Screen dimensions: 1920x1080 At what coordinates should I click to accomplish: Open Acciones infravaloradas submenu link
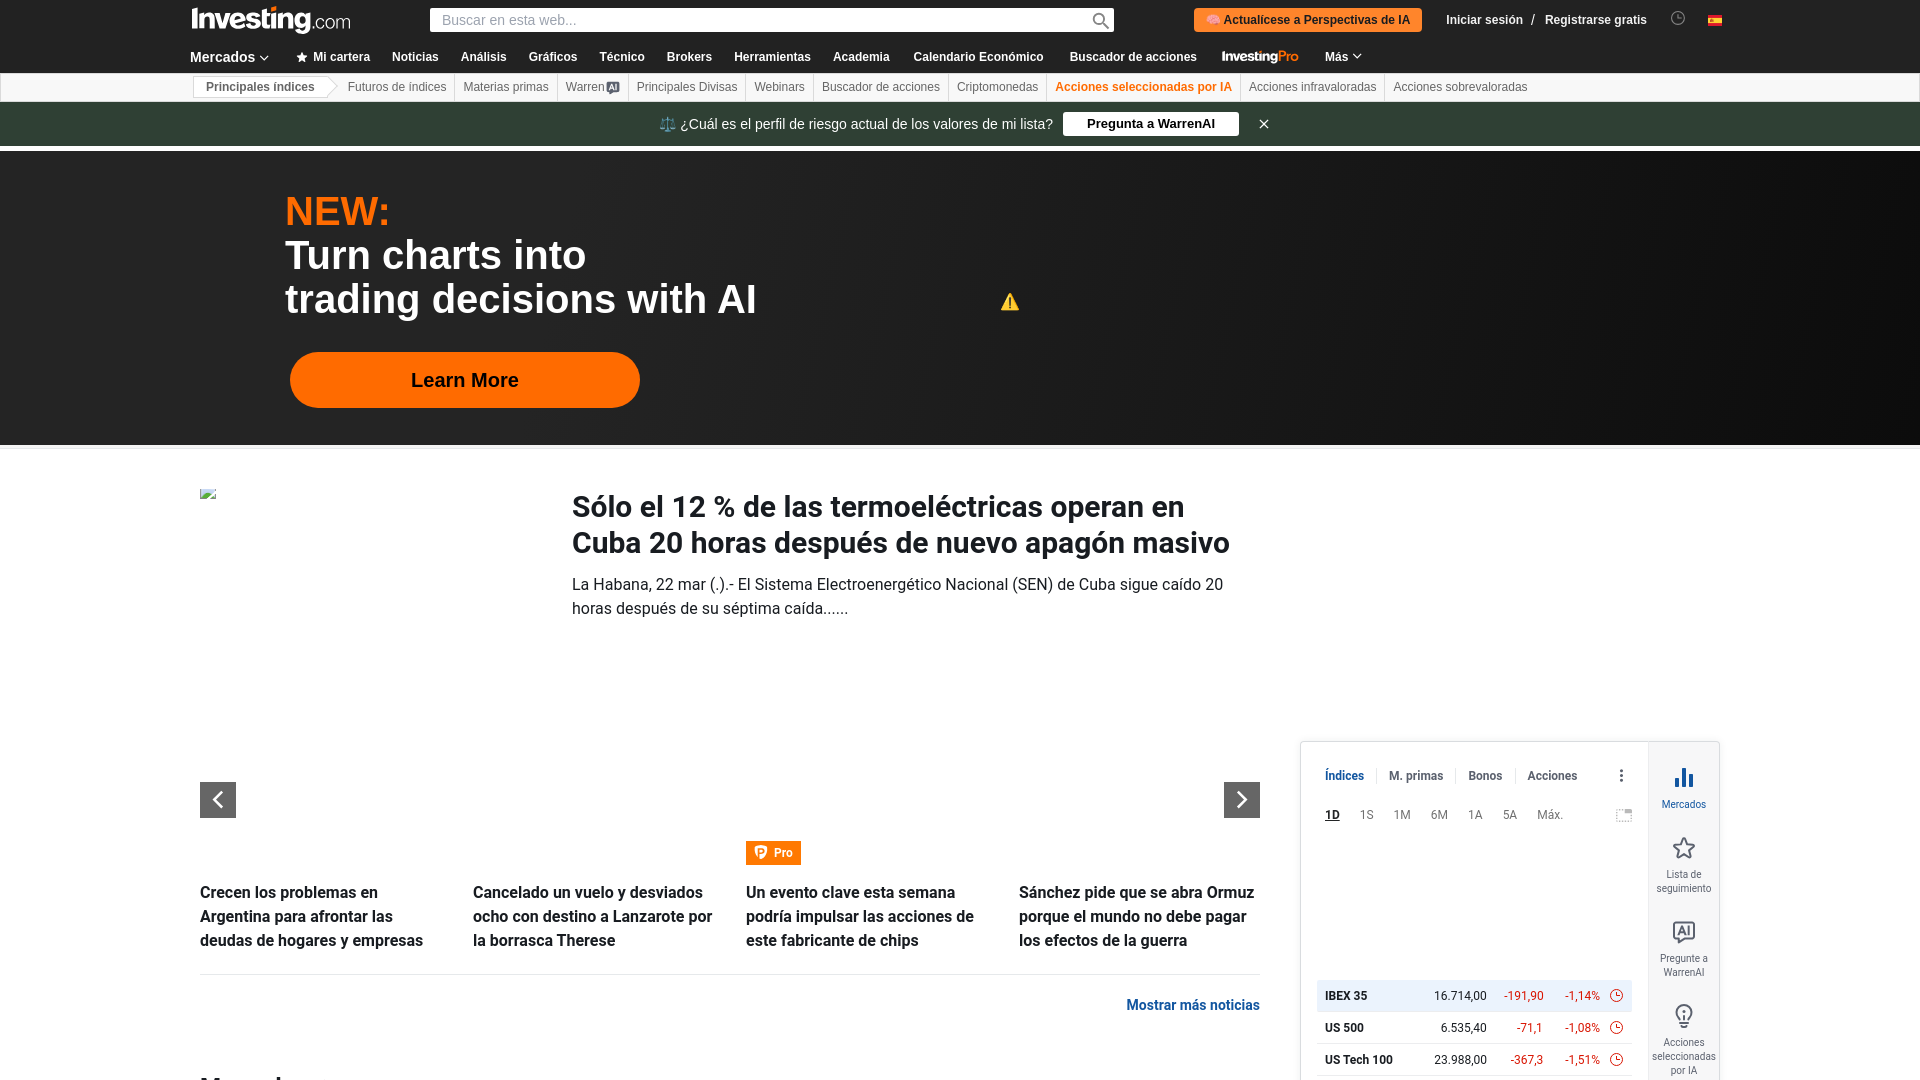[1312, 87]
